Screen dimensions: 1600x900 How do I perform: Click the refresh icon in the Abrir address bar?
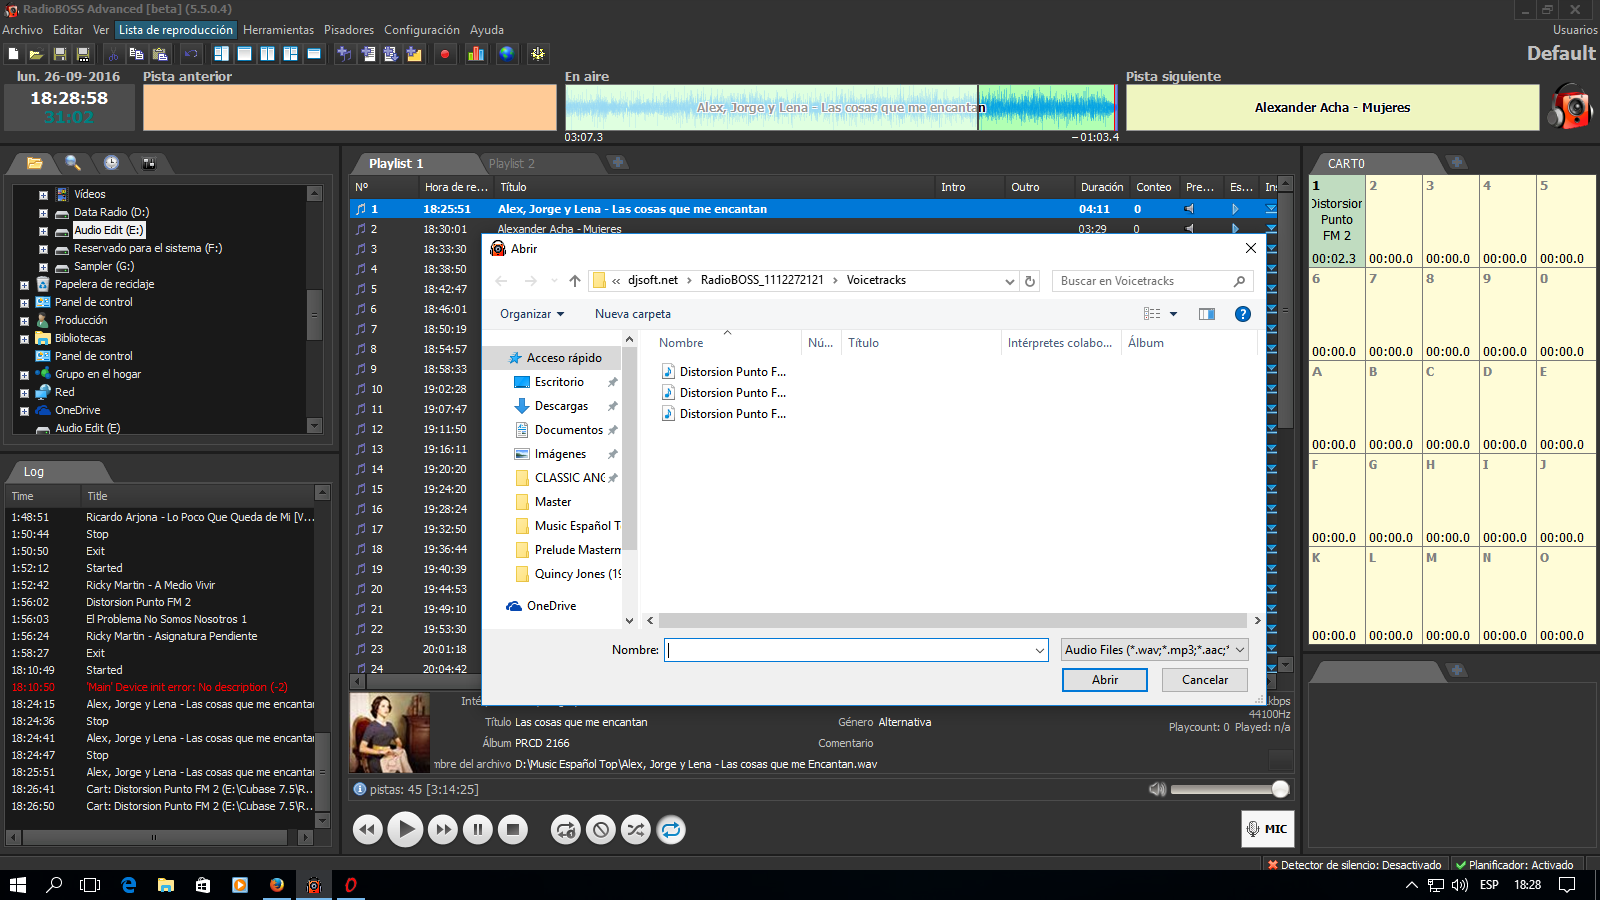pos(1030,281)
